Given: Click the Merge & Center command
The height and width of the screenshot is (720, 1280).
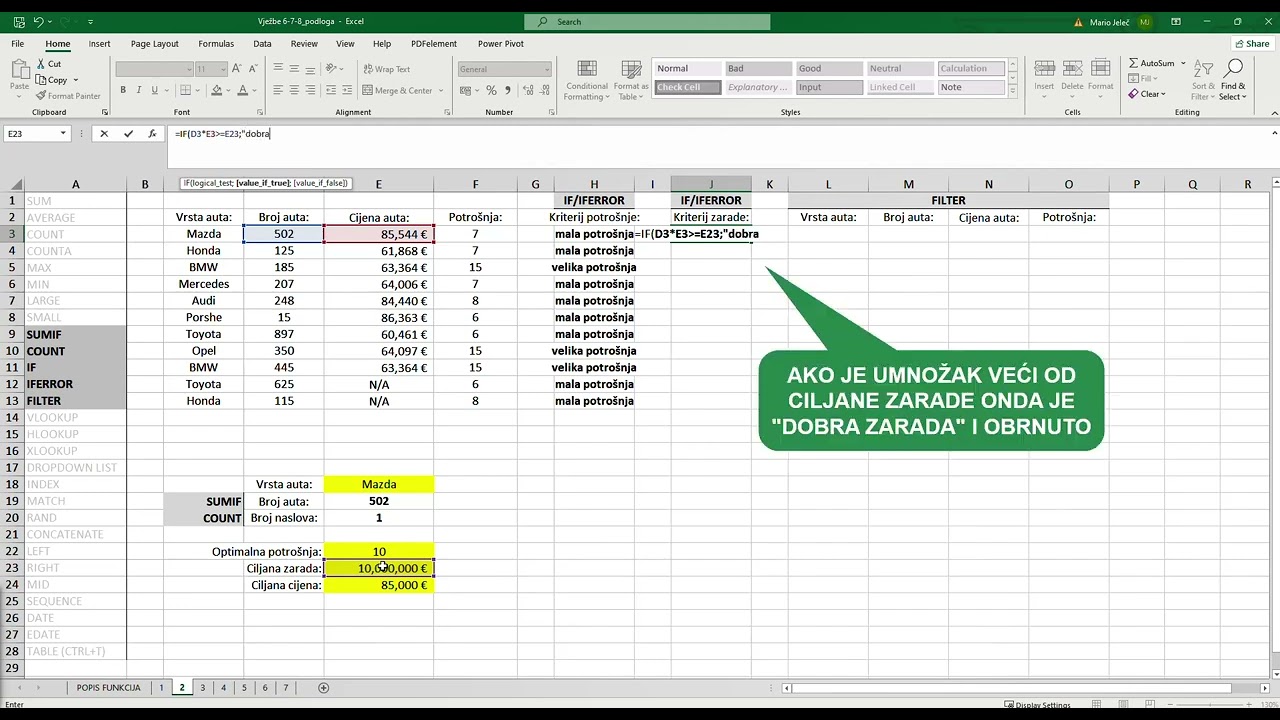Looking at the screenshot, I should click(x=398, y=90).
